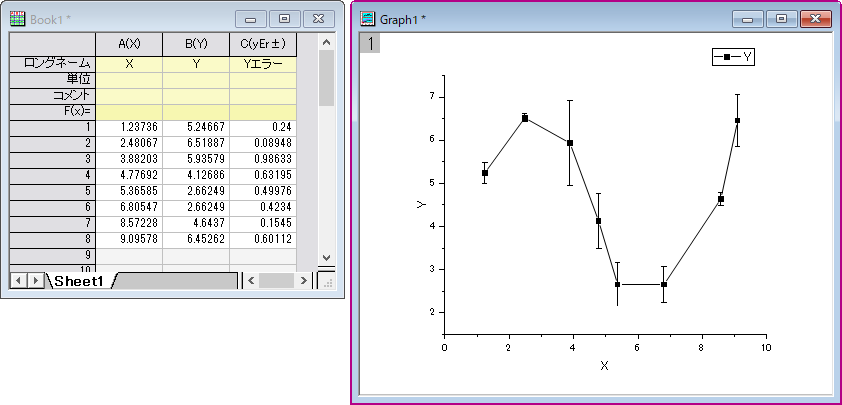The image size is (842, 405).
Task: Restore the Book1 window size
Action: click(x=285, y=18)
